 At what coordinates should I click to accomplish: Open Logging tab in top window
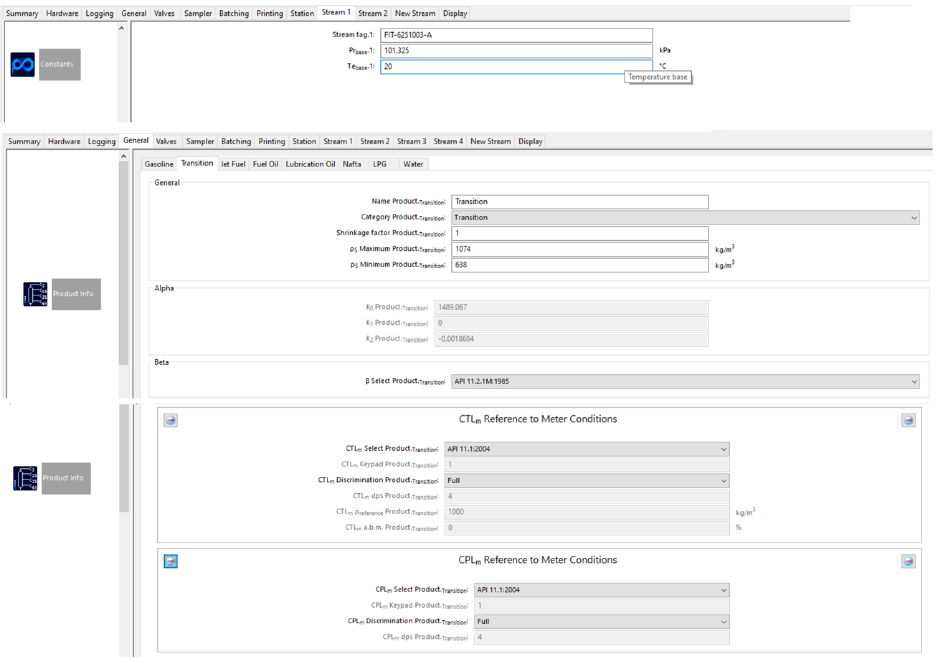[x=99, y=13]
